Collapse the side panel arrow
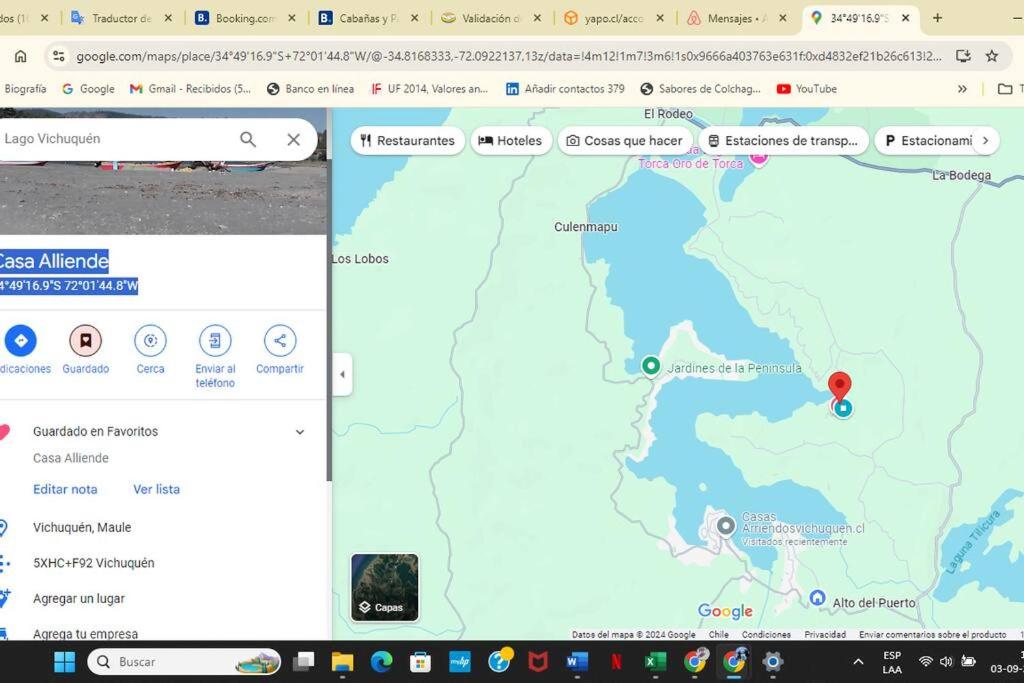The width and height of the screenshot is (1024, 683). click(x=342, y=374)
